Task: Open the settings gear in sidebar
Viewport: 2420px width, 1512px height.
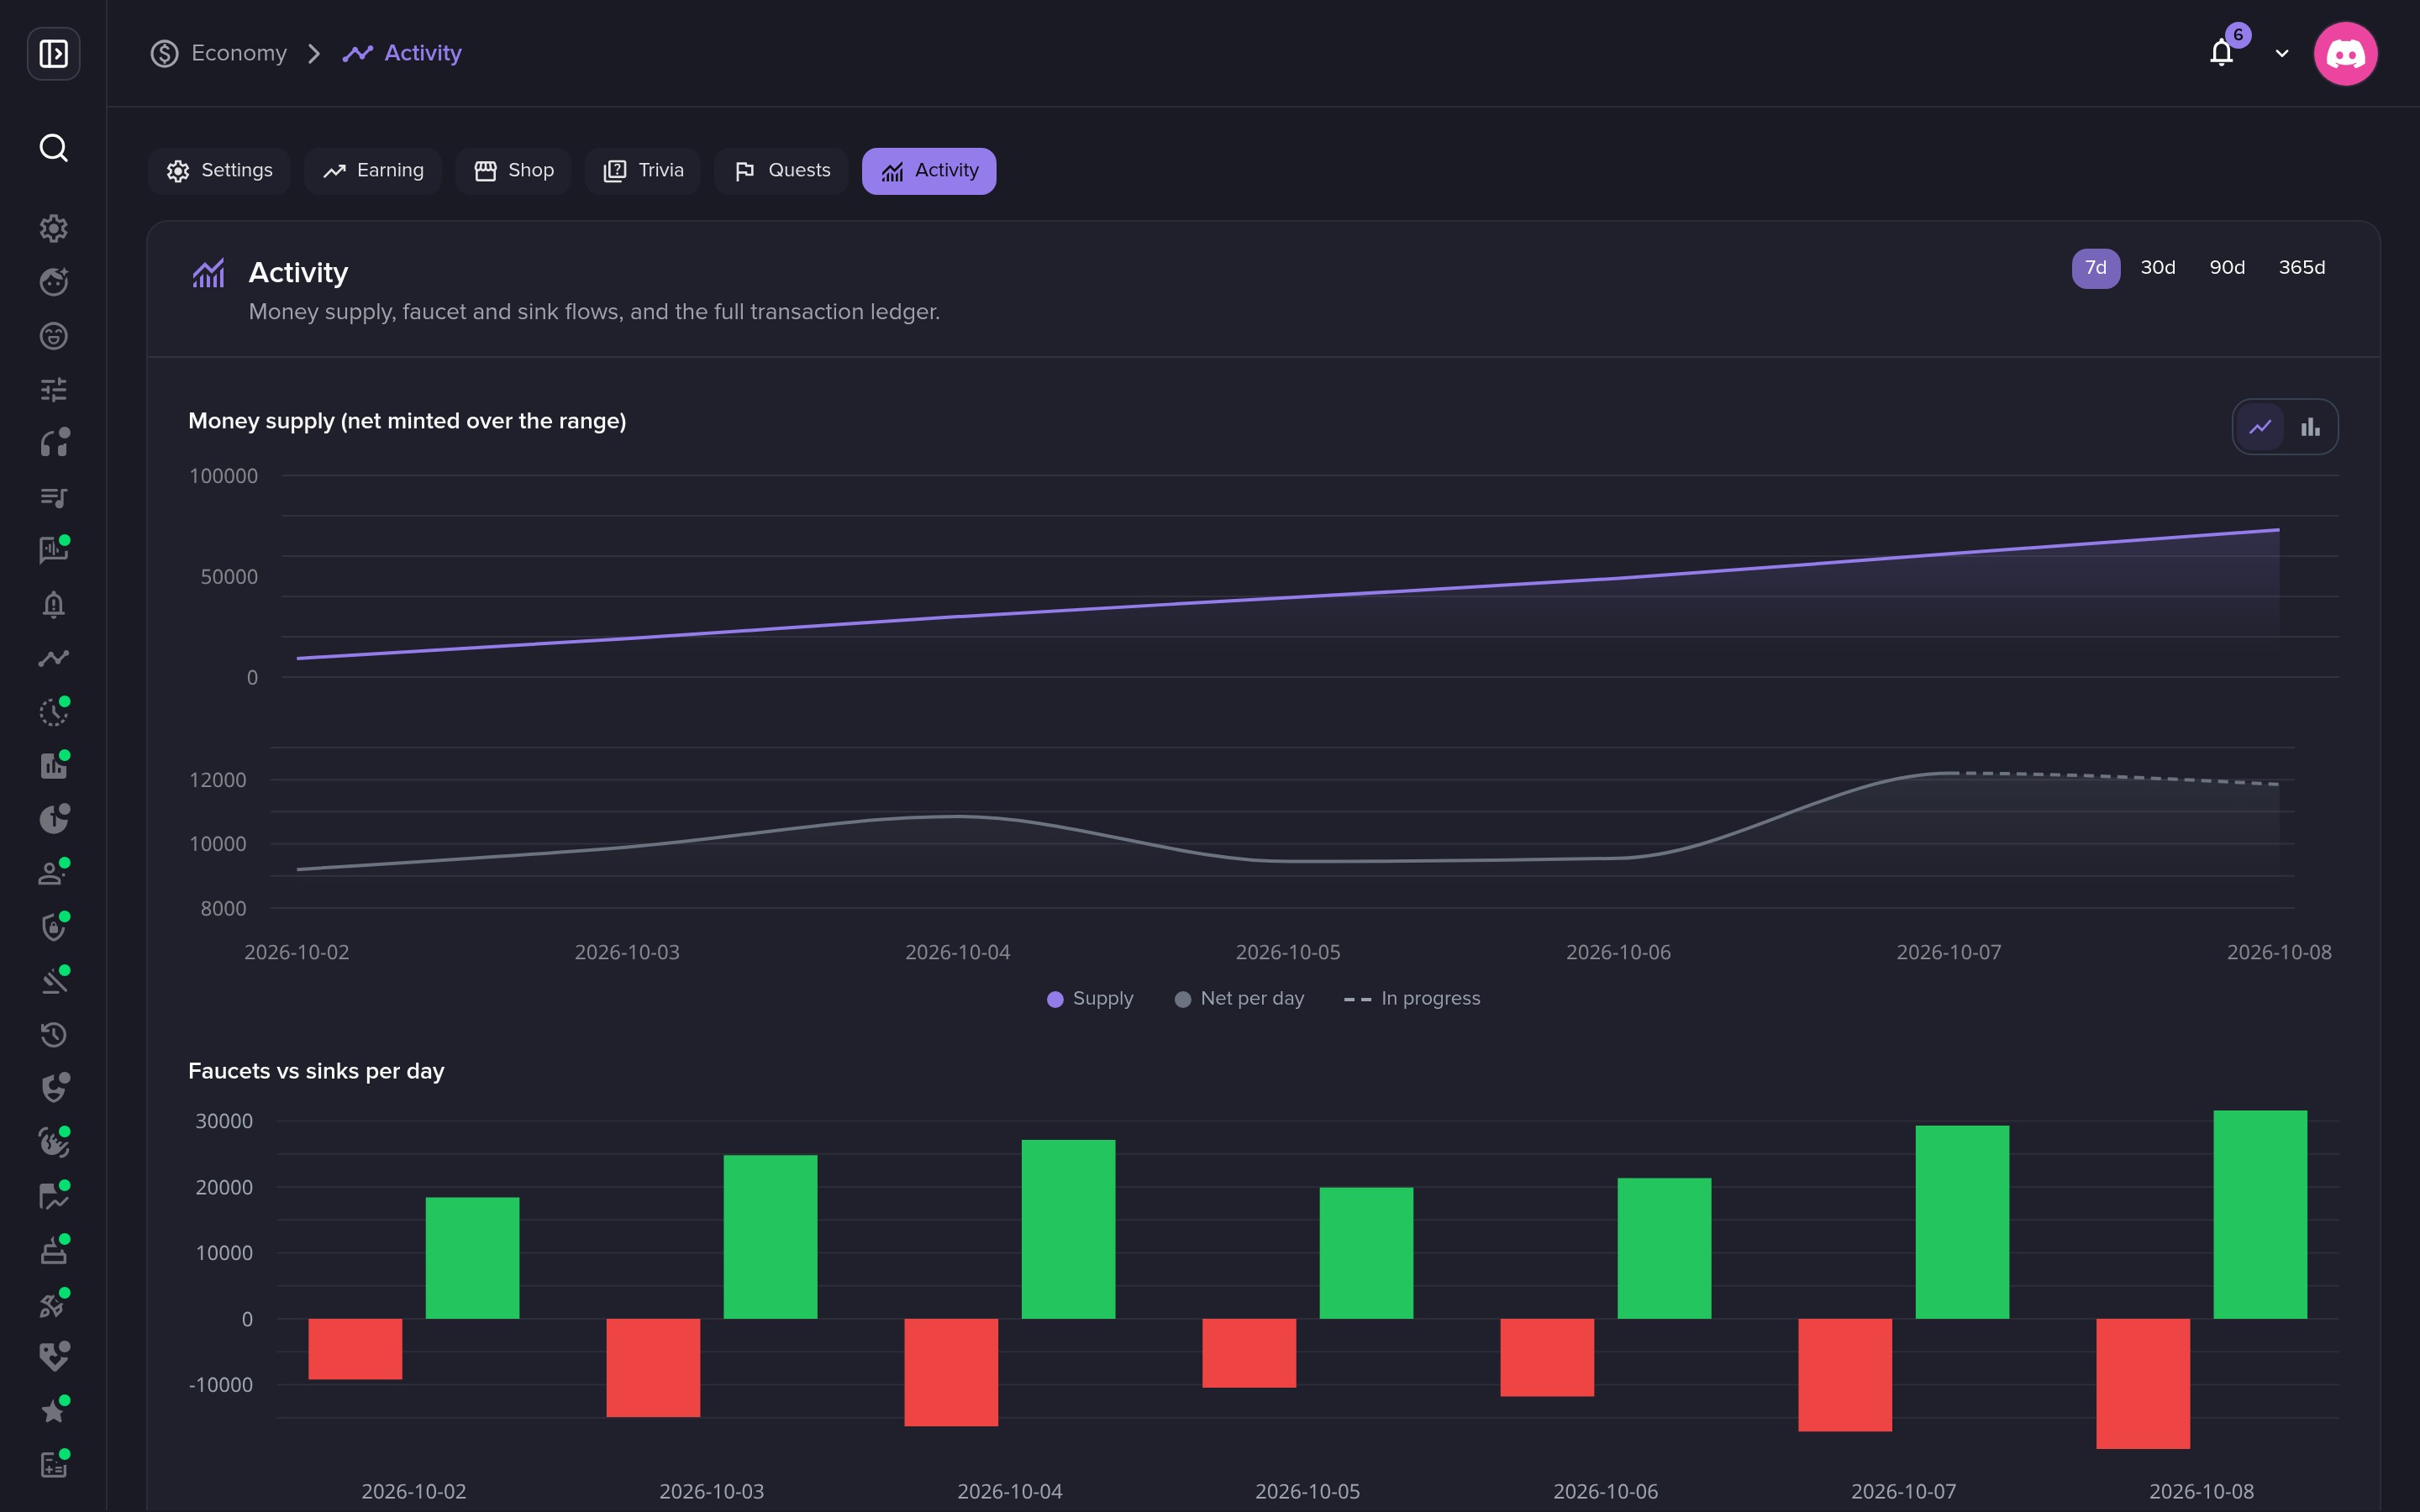Action: (53, 228)
